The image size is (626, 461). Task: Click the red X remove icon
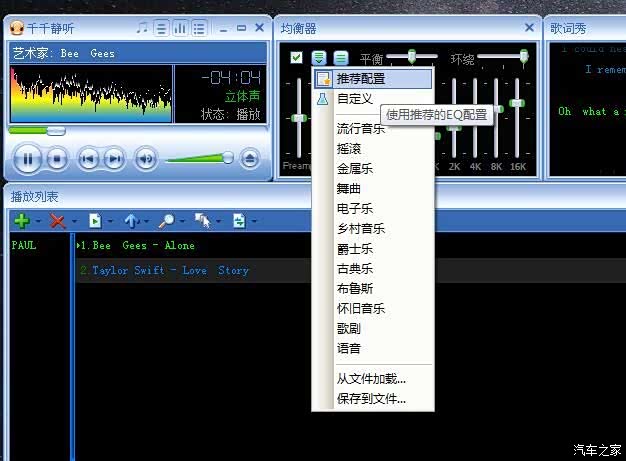point(57,220)
